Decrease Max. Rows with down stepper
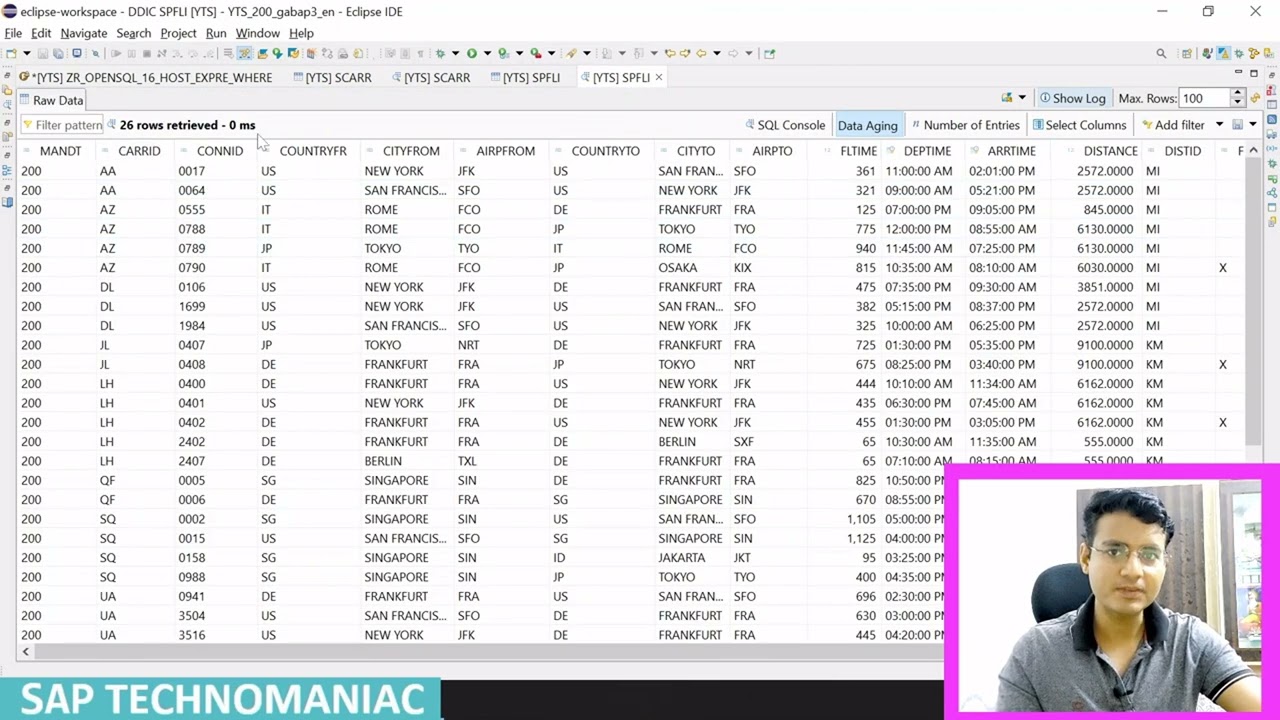The height and width of the screenshot is (720, 1280). pos(1237,102)
